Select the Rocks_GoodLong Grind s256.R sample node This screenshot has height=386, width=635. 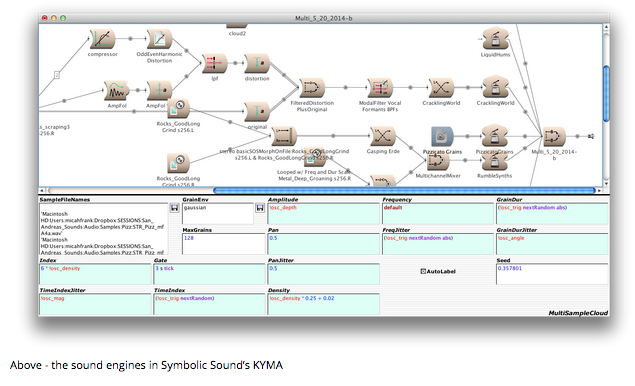(x=178, y=164)
